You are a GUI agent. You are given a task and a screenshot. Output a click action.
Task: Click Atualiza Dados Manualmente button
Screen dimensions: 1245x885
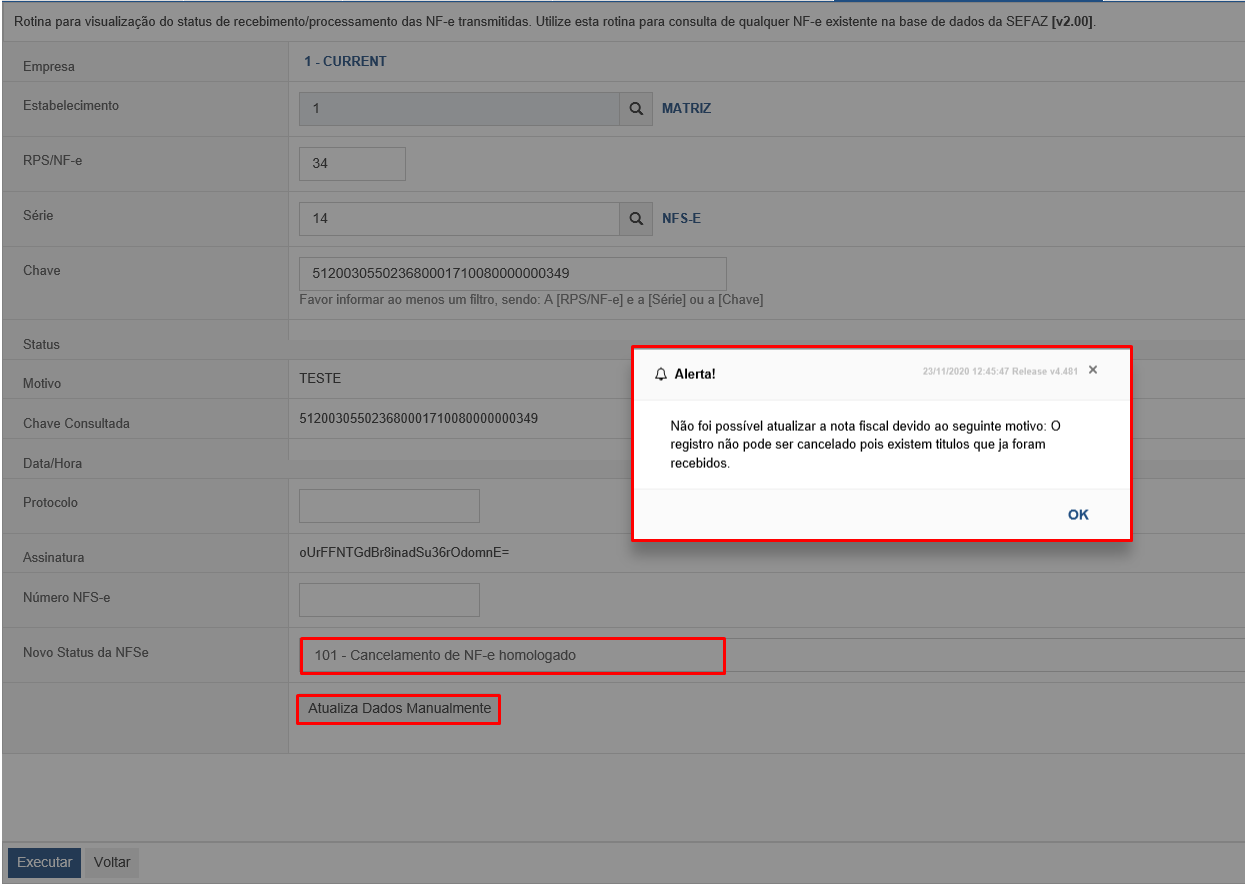tap(399, 709)
